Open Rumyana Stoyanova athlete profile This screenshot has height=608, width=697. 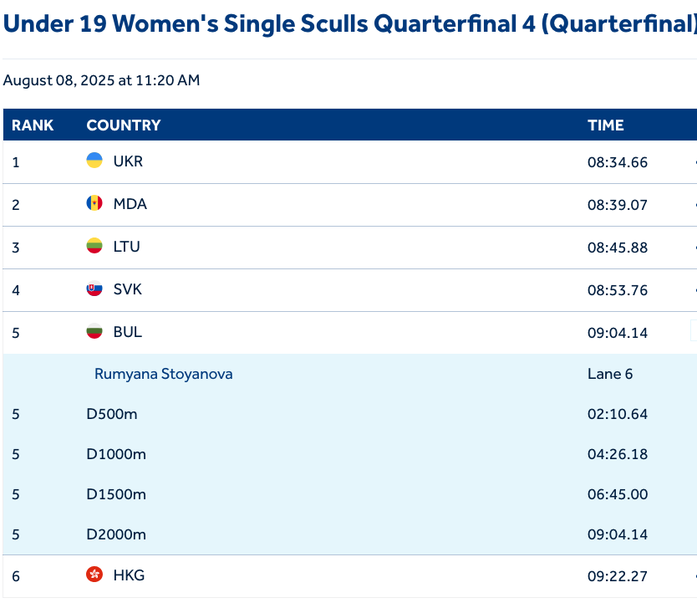tap(163, 374)
